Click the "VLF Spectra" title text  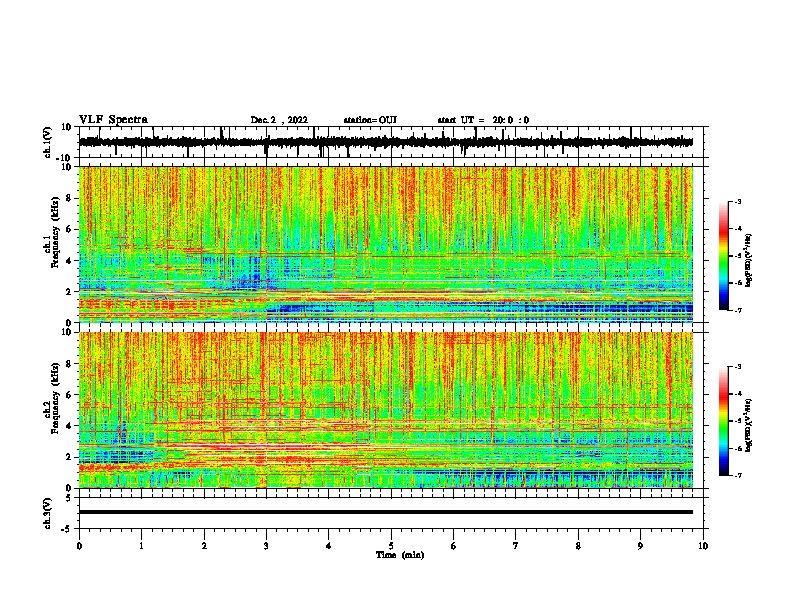coord(113,120)
